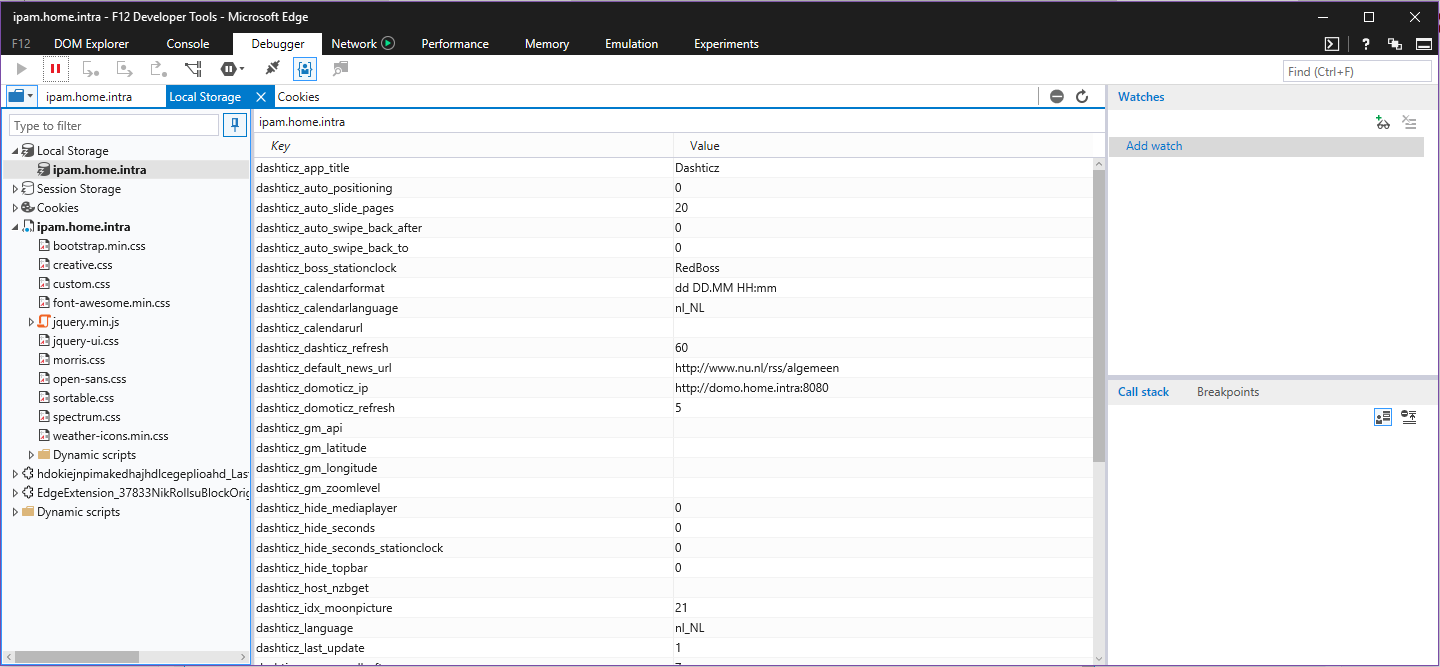
Task: Open the Memory tab
Action: (547, 44)
